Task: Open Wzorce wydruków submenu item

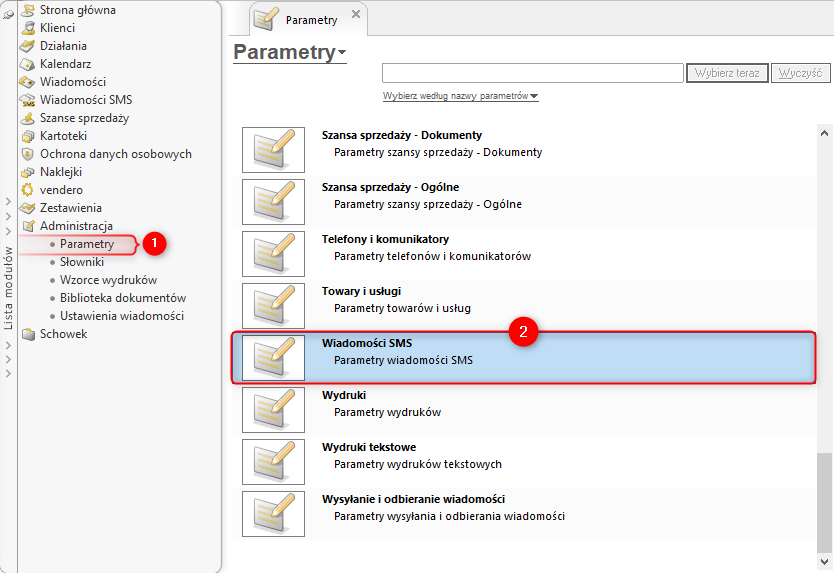Action: point(108,280)
